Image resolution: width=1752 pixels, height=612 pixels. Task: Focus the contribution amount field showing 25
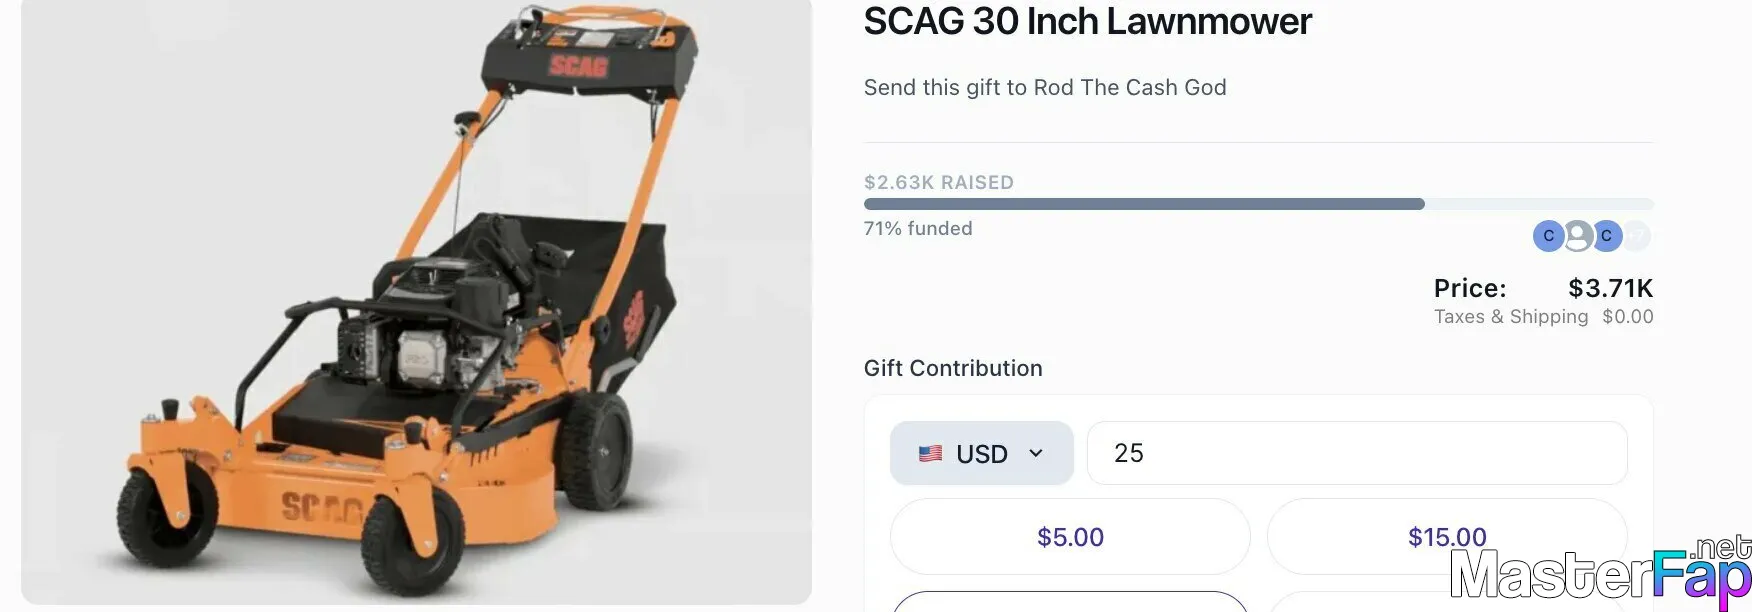pyautogui.click(x=1357, y=453)
